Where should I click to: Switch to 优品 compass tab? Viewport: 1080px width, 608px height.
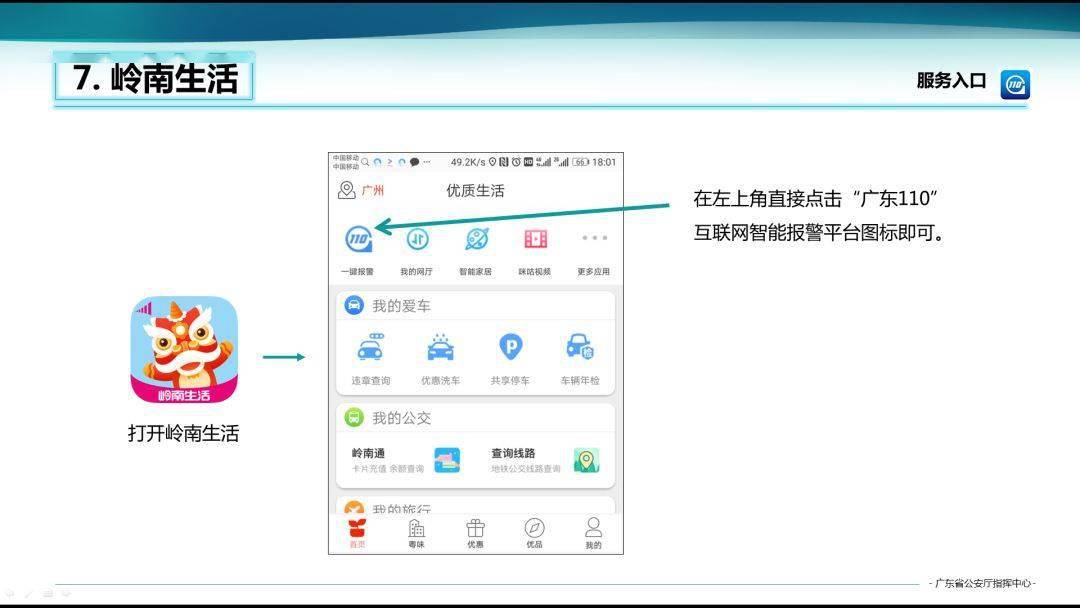click(x=534, y=533)
